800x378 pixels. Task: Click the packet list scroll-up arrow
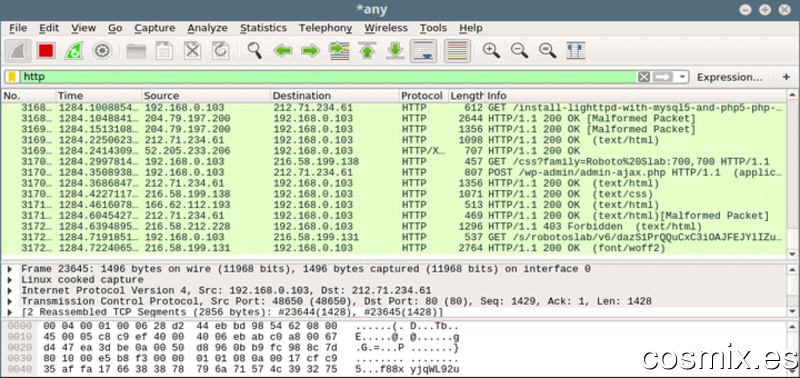click(792, 95)
